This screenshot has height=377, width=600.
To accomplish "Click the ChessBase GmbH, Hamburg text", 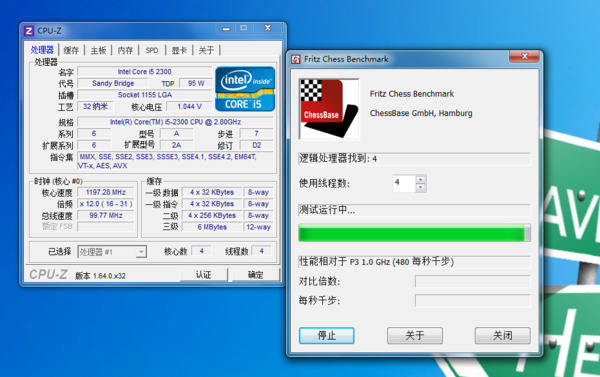I will pos(421,113).
